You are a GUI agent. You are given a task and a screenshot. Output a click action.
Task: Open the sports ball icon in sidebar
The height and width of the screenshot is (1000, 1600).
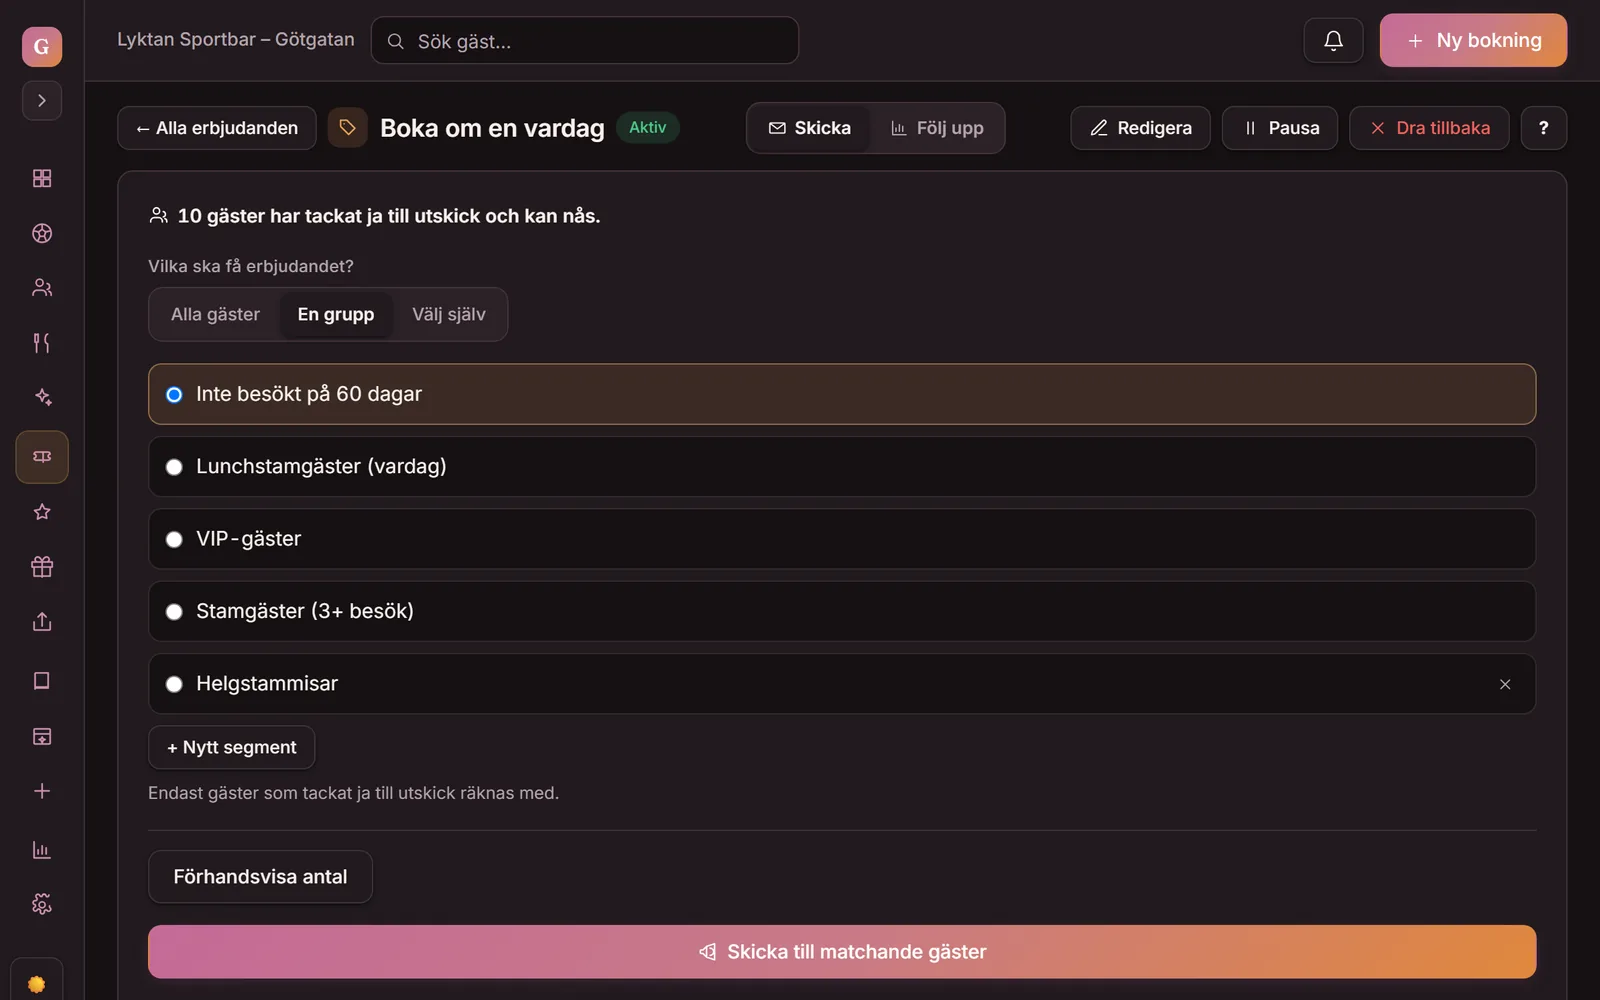coord(42,233)
